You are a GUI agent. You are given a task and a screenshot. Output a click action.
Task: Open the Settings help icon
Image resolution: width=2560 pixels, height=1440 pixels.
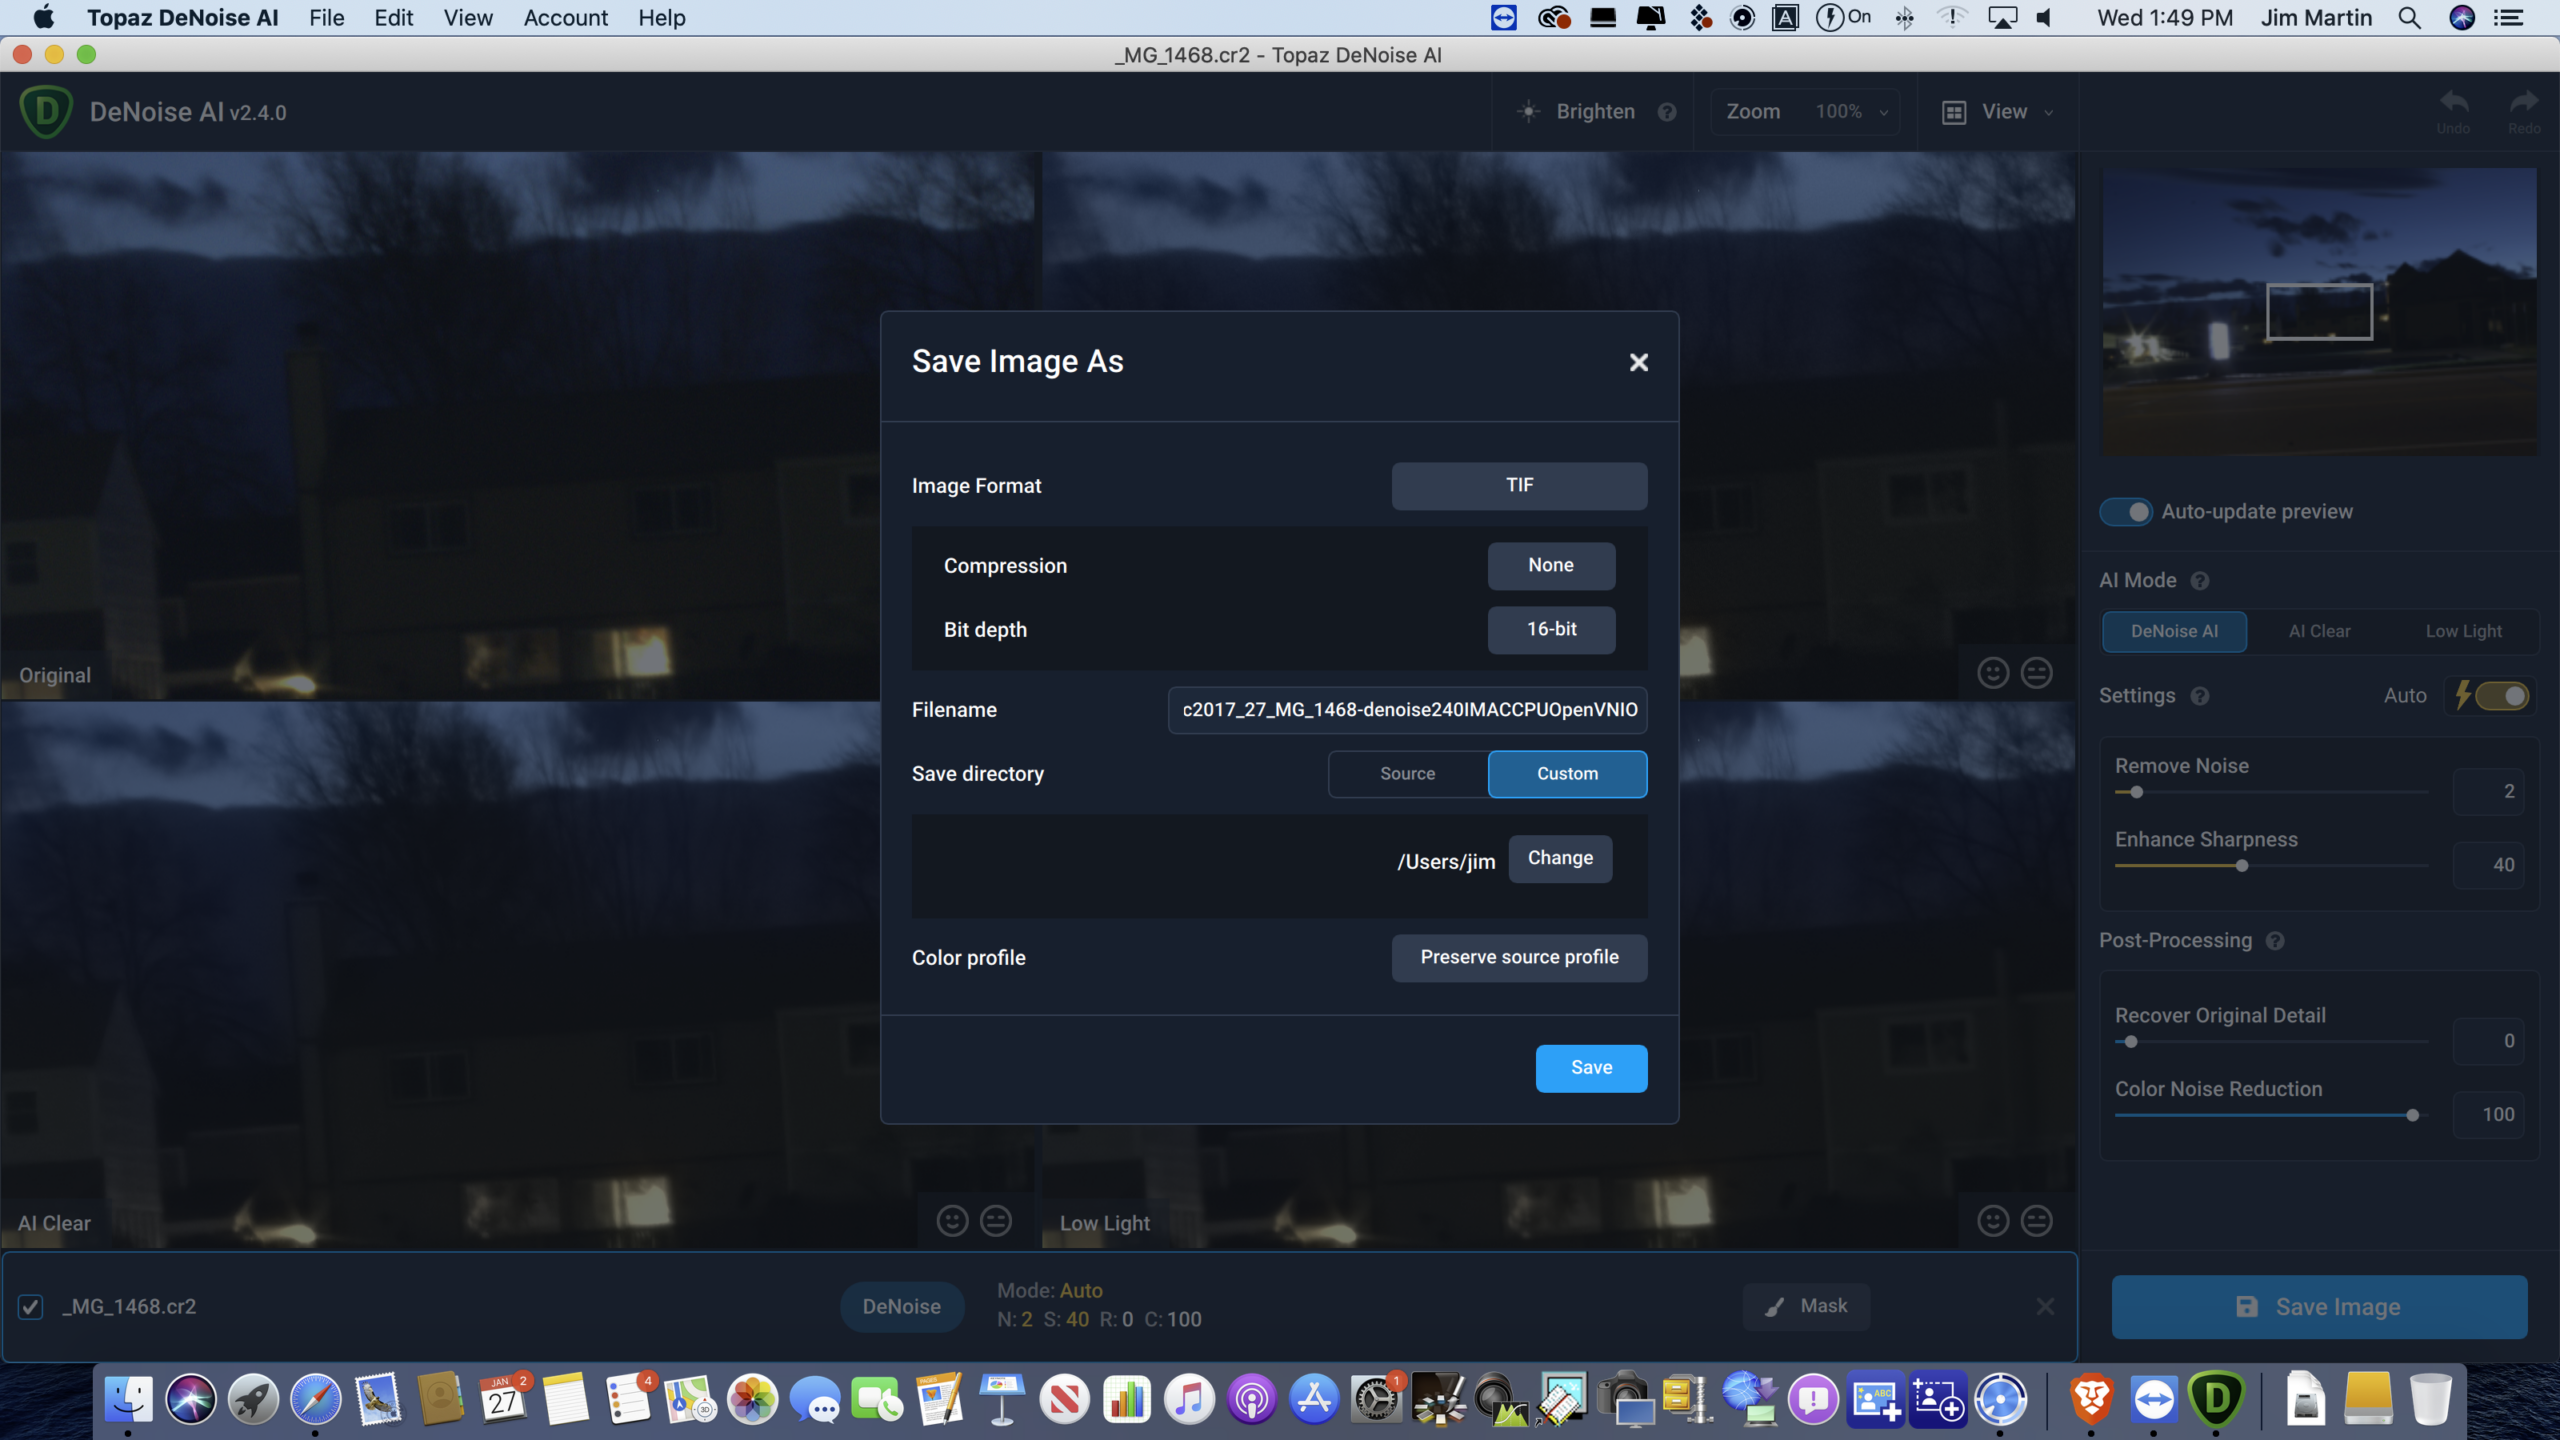click(2200, 696)
